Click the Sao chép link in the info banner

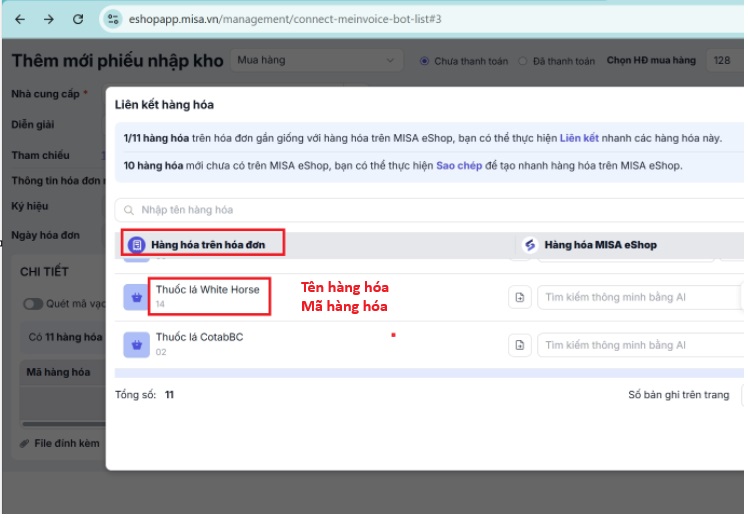coord(459,166)
